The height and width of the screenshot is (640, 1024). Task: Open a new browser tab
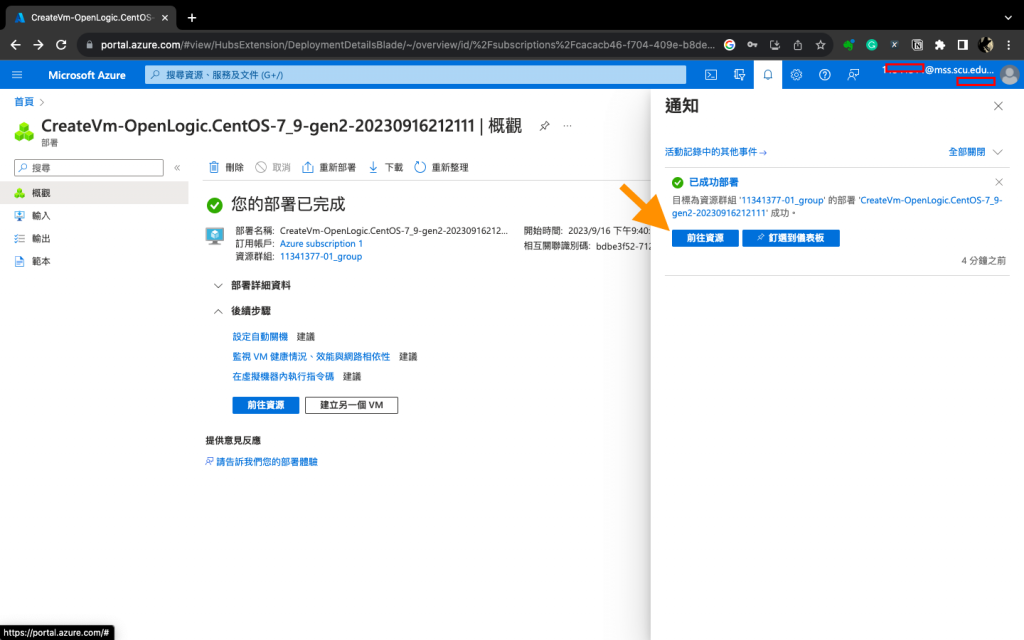click(191, 18)
